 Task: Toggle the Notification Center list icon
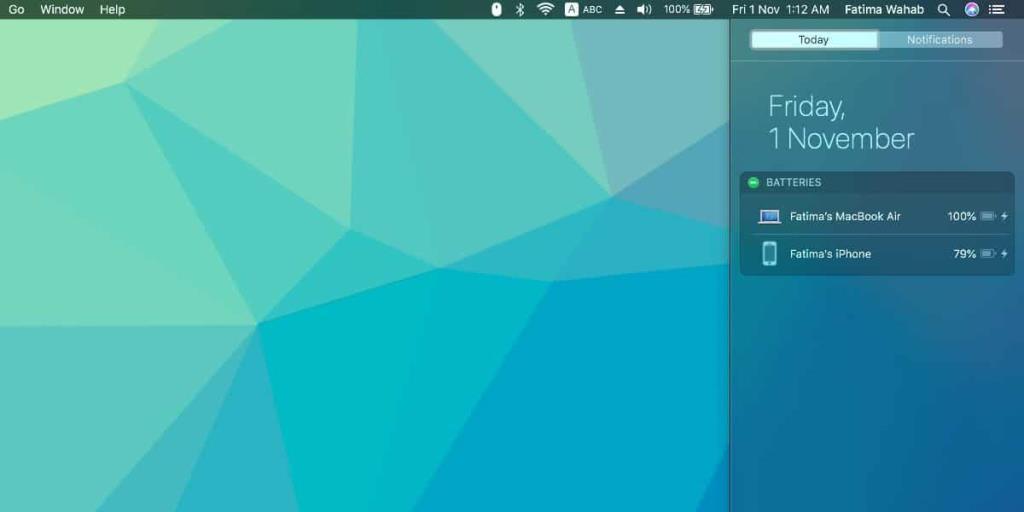(x=997, y=9)
